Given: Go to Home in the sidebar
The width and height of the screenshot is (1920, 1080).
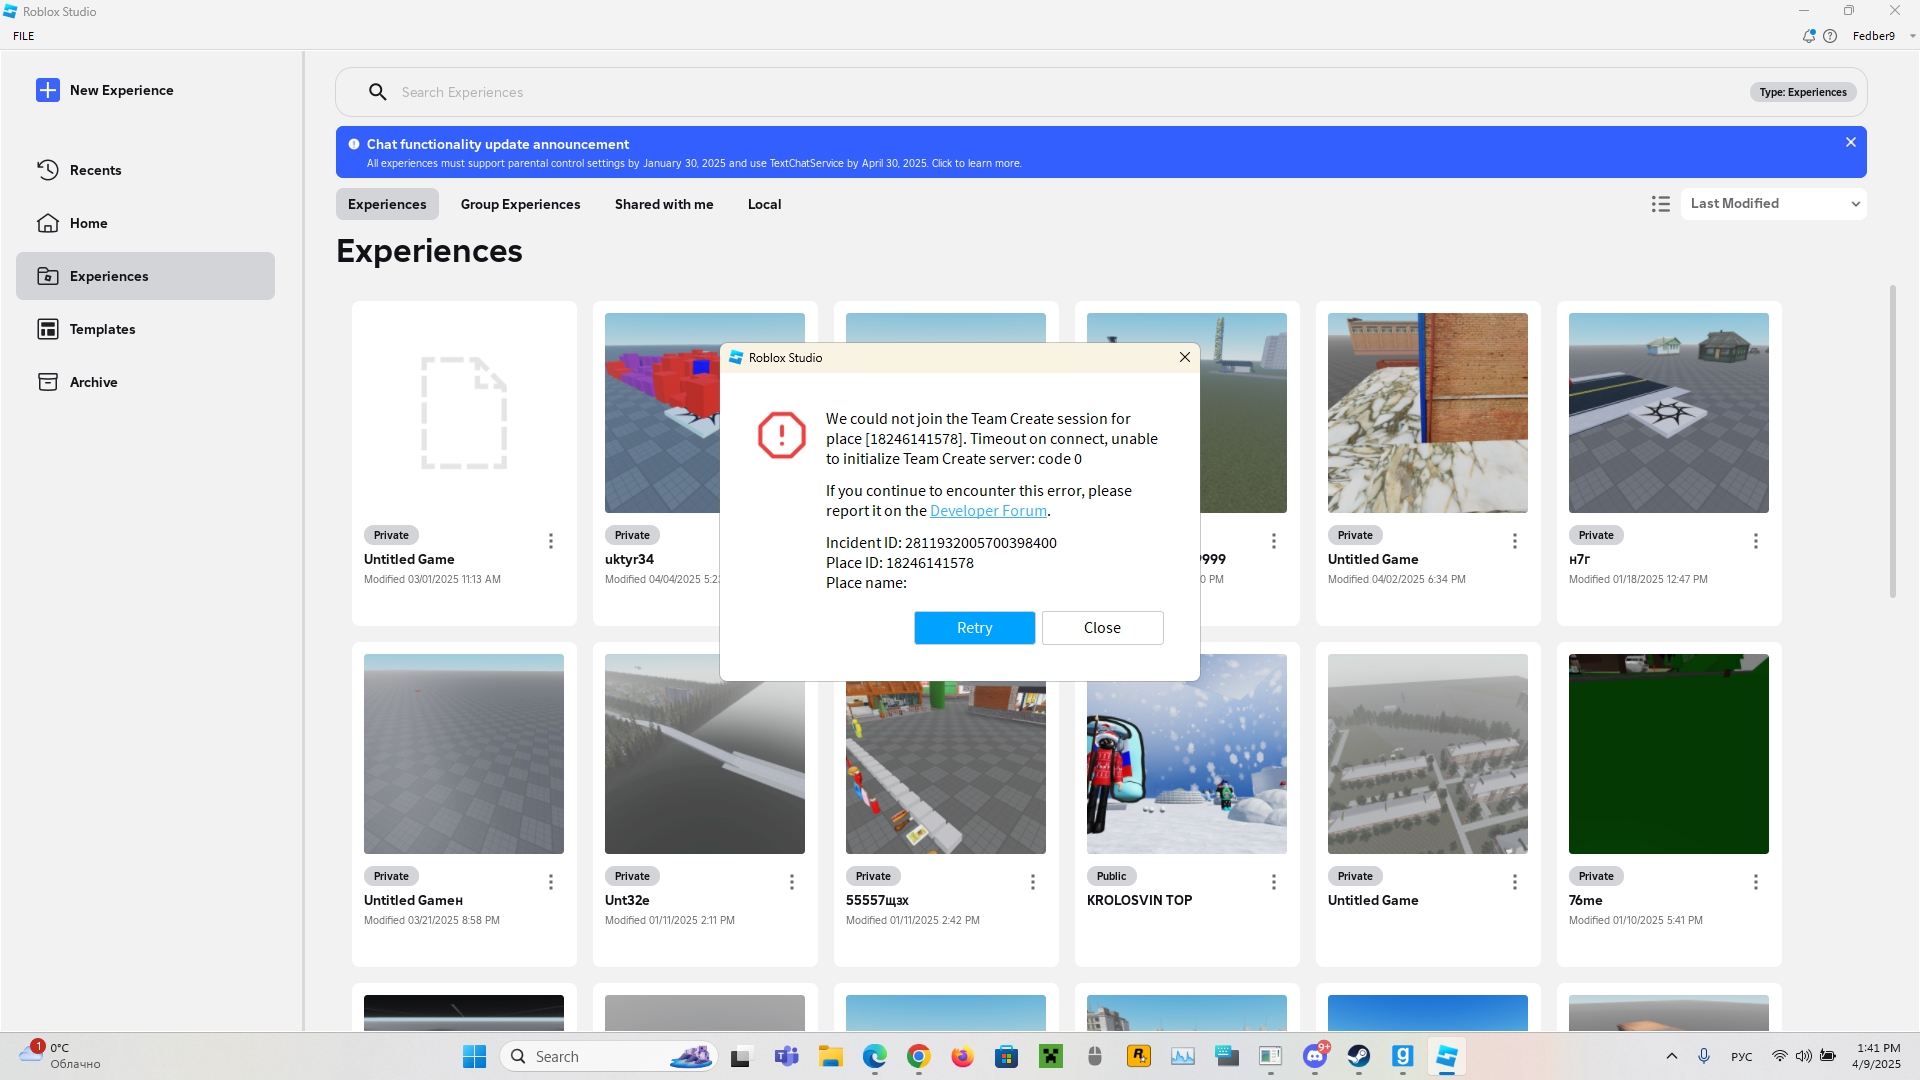Looking at the screenshot, I should pyautogui.click(x=145, y=223).
